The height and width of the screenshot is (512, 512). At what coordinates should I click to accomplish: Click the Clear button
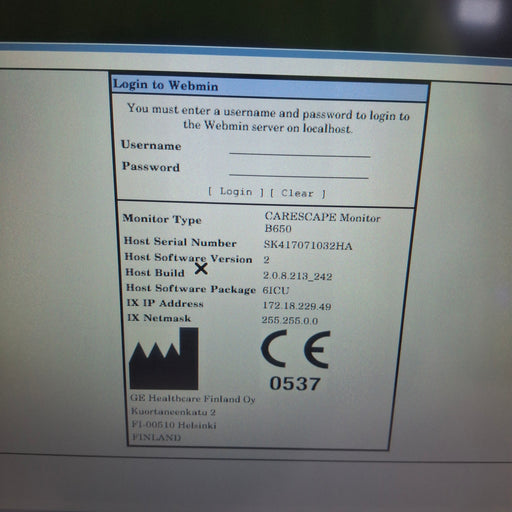click(298, 193)
